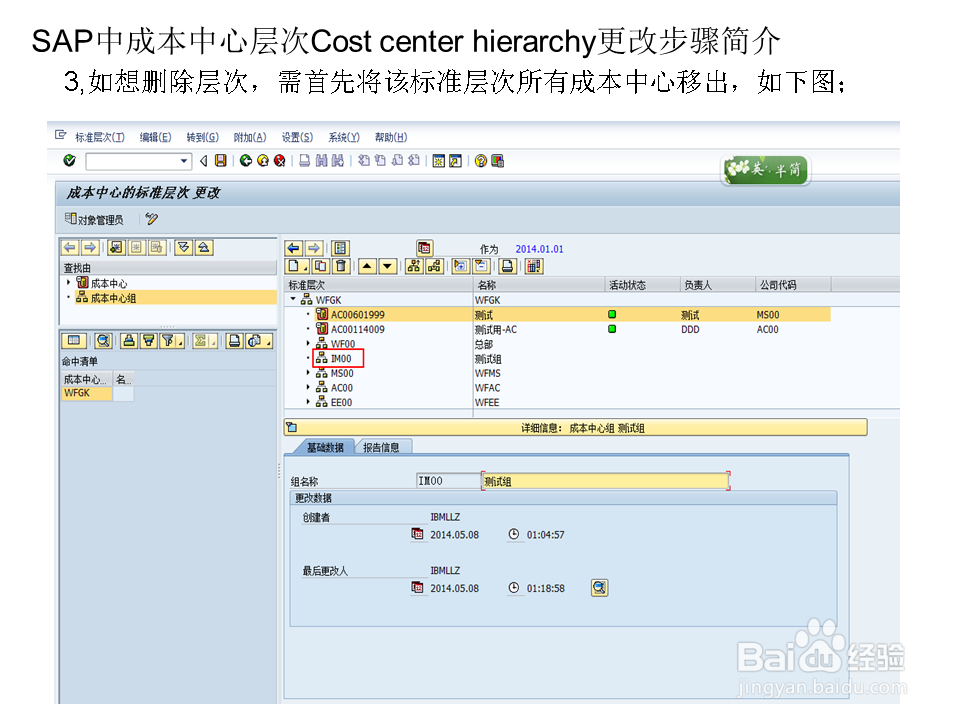Click the Find binoculars icon
The height and width of the screenshot is (720, 960).
tap(321, 160)
